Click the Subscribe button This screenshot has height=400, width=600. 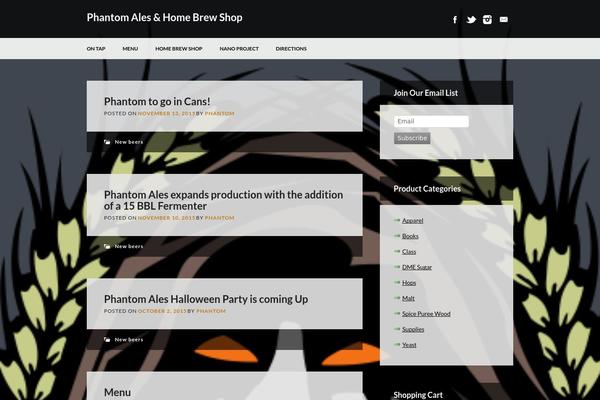[412, 138]
